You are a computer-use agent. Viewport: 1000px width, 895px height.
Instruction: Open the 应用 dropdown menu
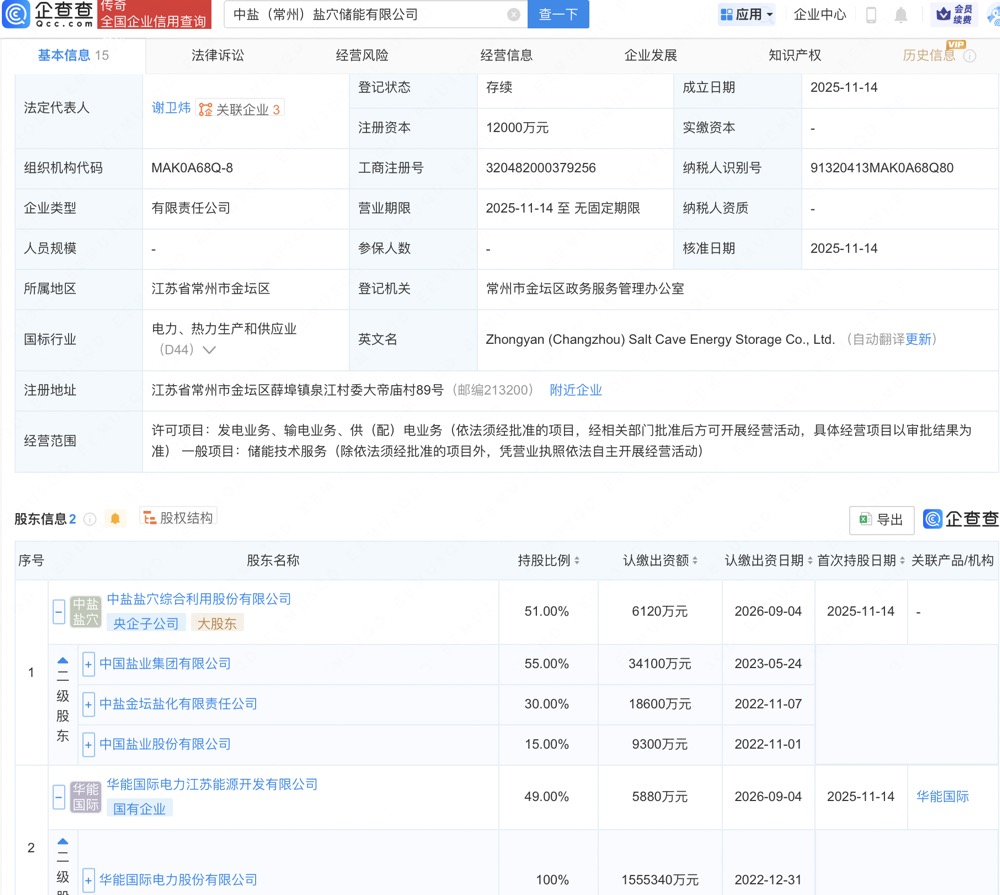747,15
